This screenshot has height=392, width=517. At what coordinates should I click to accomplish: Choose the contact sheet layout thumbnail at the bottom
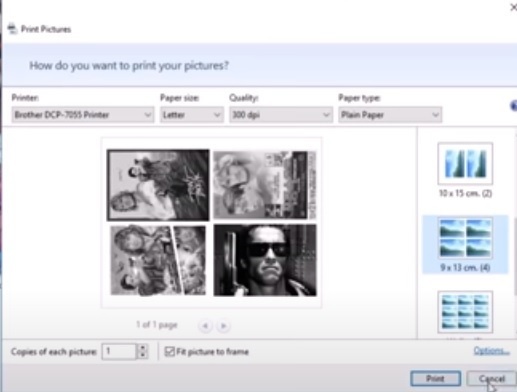click(465, 312)
